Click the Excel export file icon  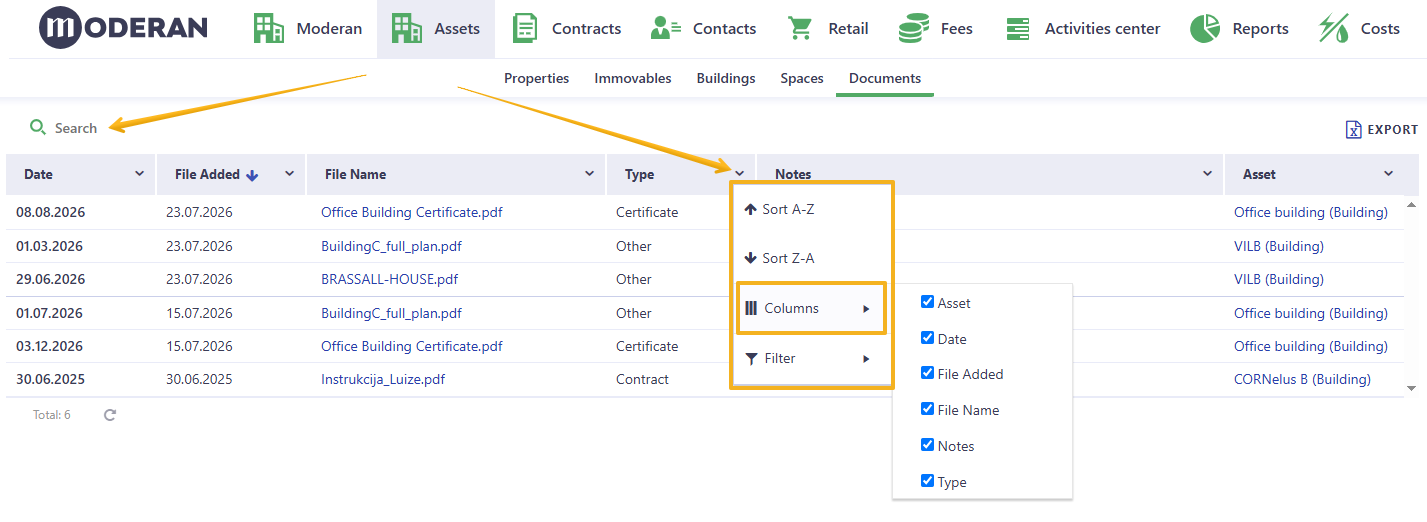pos(1353,129)
